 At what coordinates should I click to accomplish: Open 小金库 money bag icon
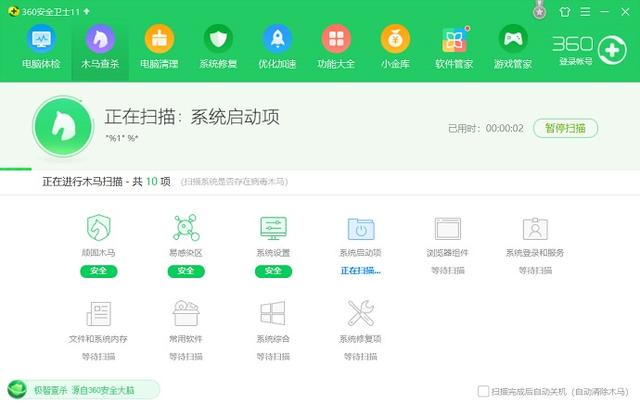(395, 40)
